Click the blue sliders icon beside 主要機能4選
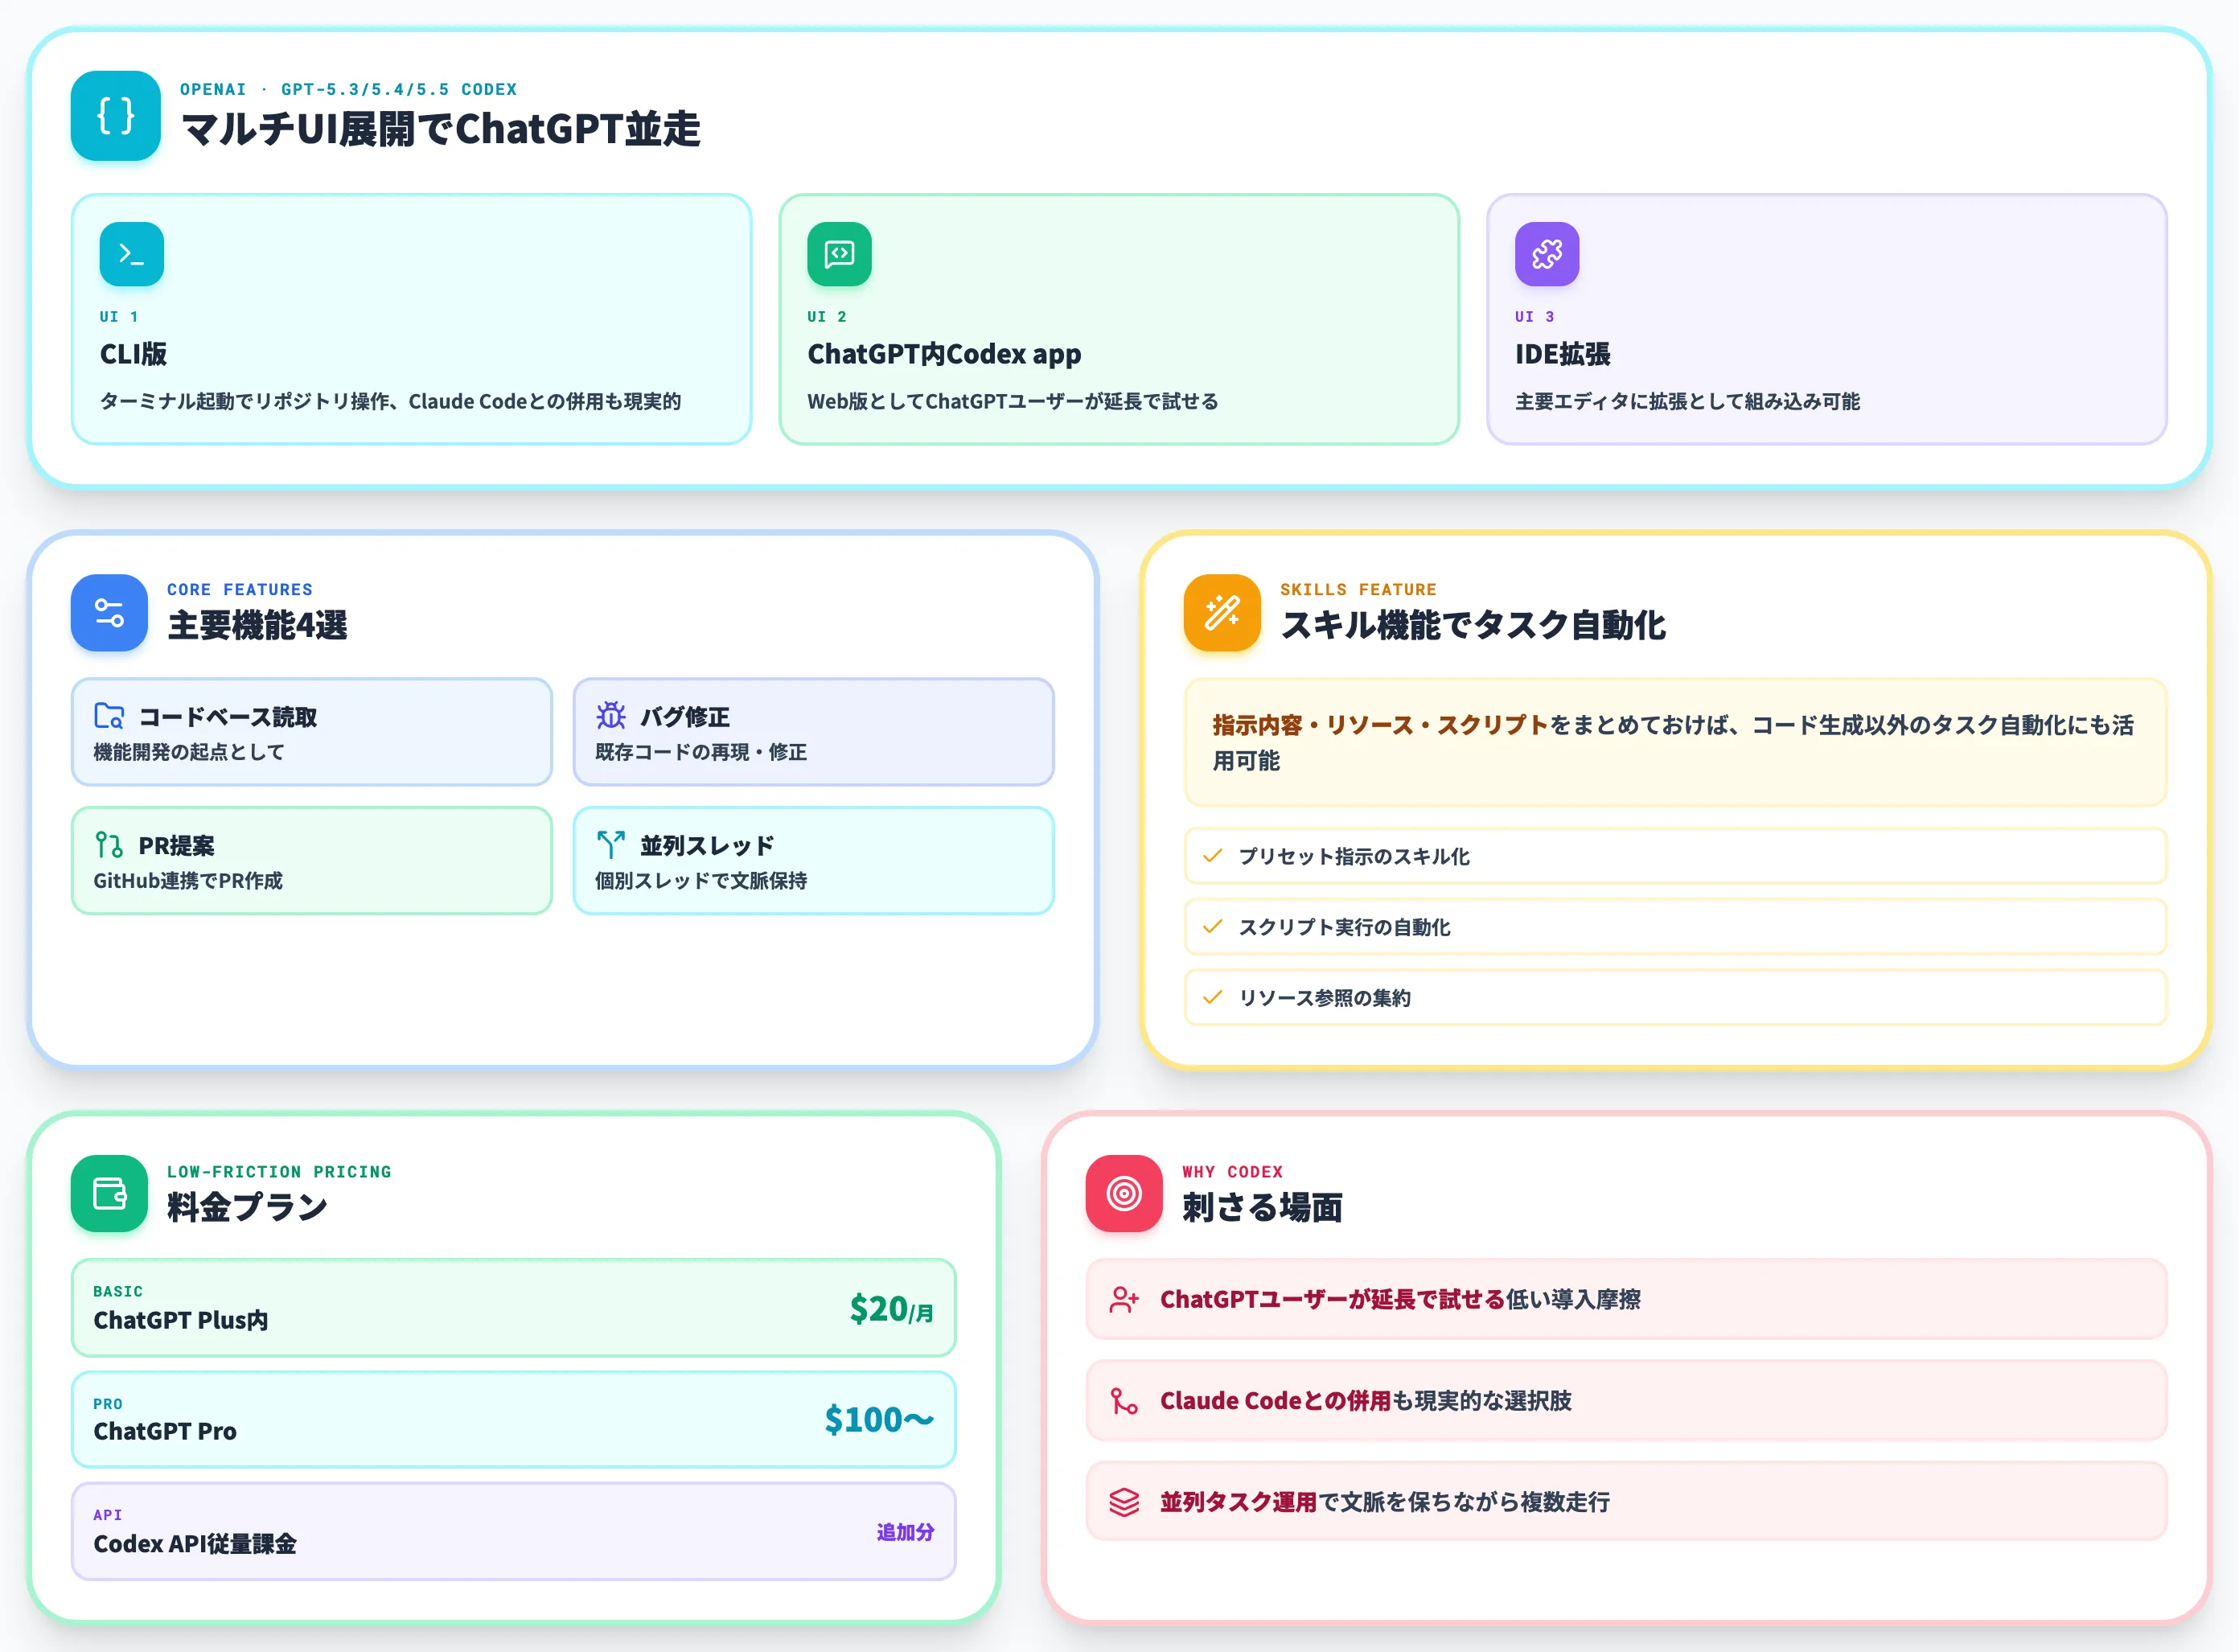Screen dimensions: 2239x1652 (109, 612)
